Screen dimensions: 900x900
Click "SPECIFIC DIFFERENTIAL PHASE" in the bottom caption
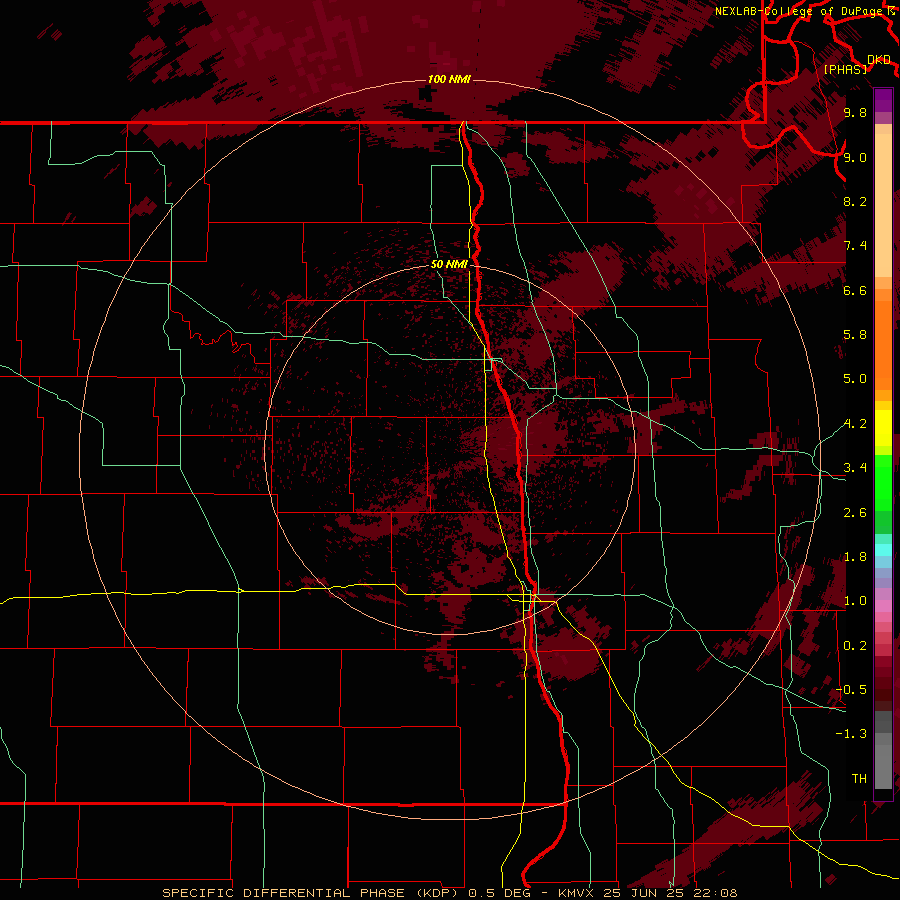click(285, 893)
